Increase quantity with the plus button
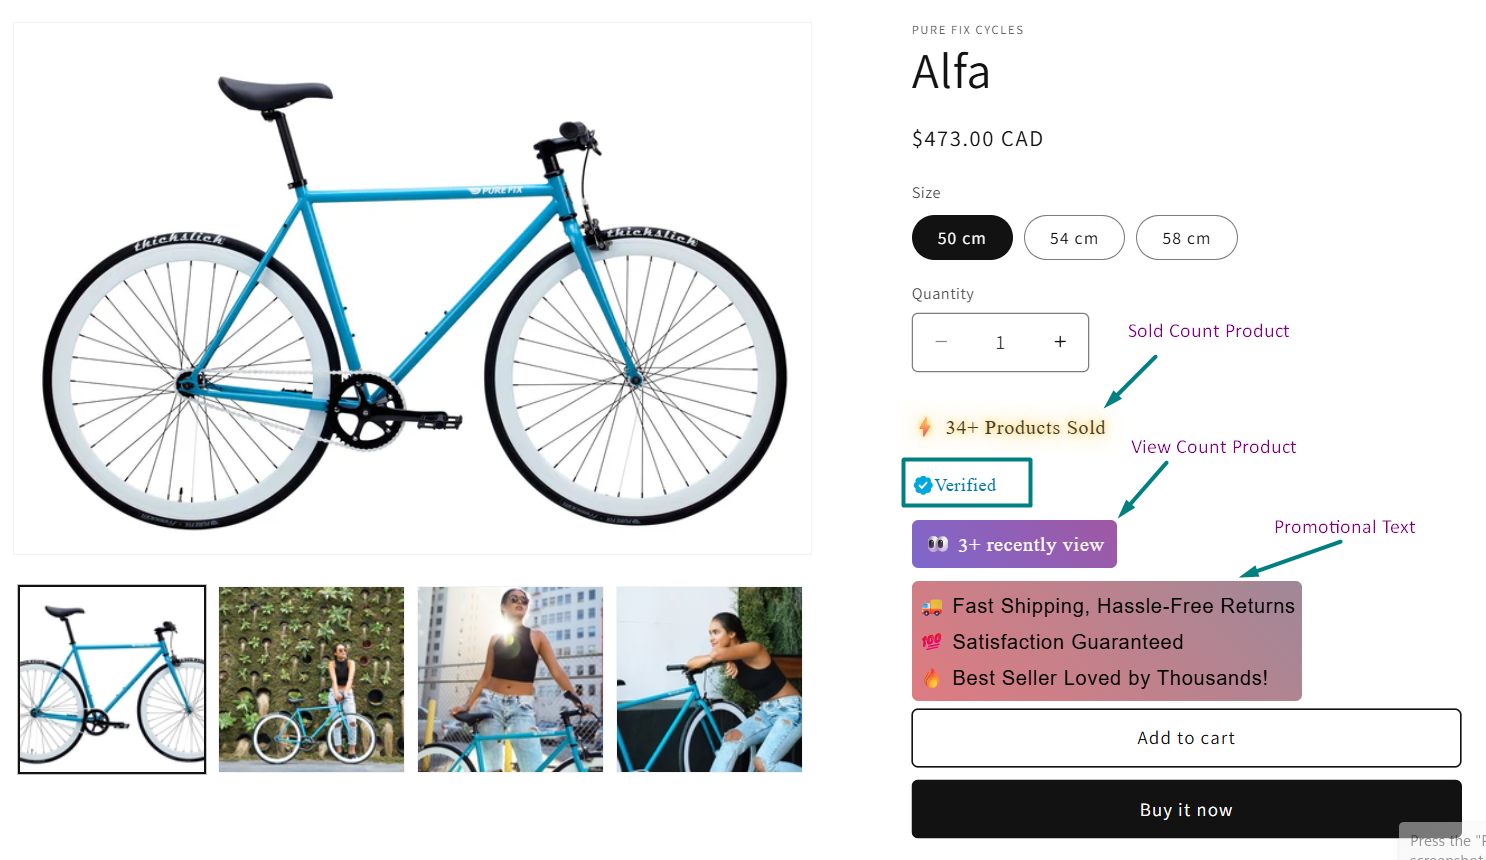 point(1060,342)
